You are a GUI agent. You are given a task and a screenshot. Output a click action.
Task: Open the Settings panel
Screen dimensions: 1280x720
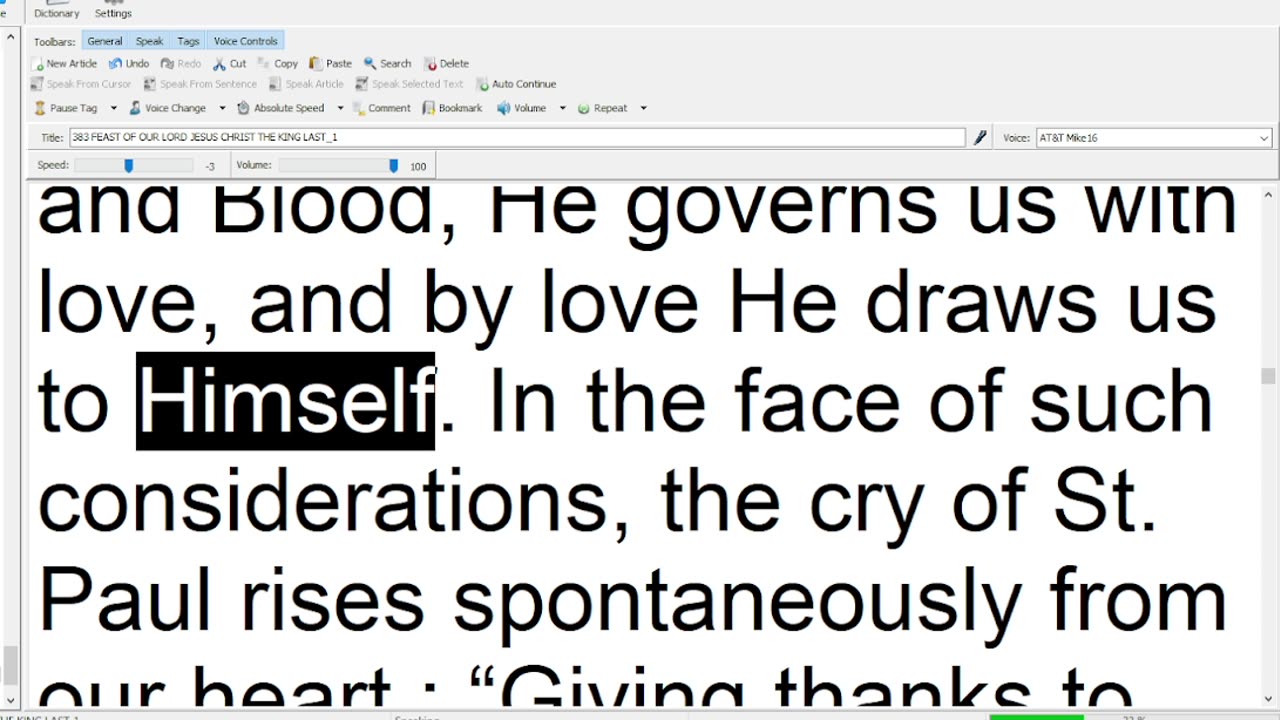113,10
